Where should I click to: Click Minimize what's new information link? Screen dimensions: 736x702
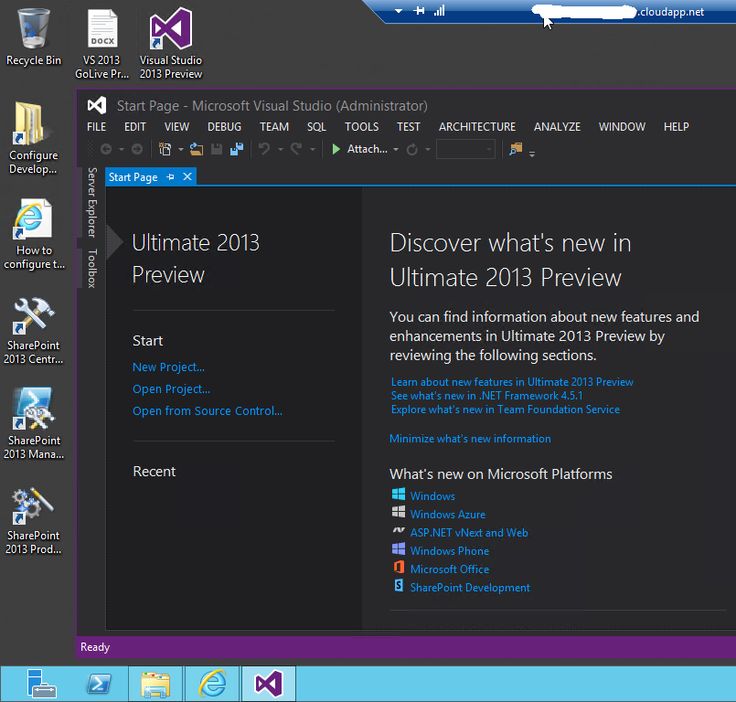click(x=470, y=438)
